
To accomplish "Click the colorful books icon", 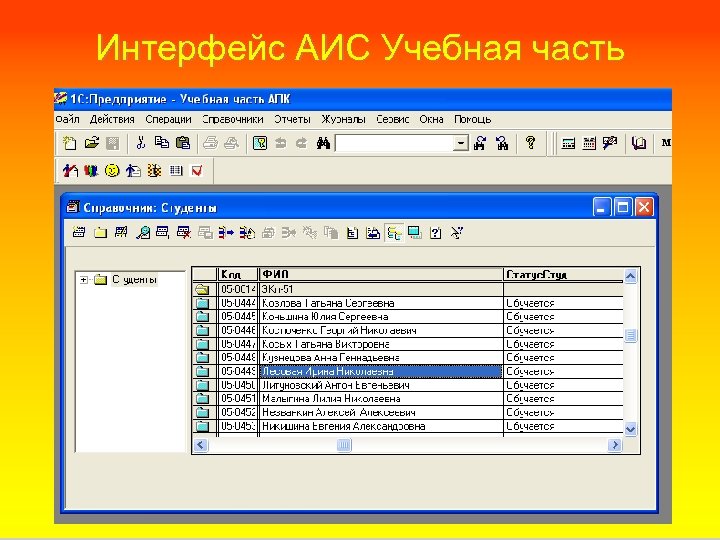I will coord(91,171).
